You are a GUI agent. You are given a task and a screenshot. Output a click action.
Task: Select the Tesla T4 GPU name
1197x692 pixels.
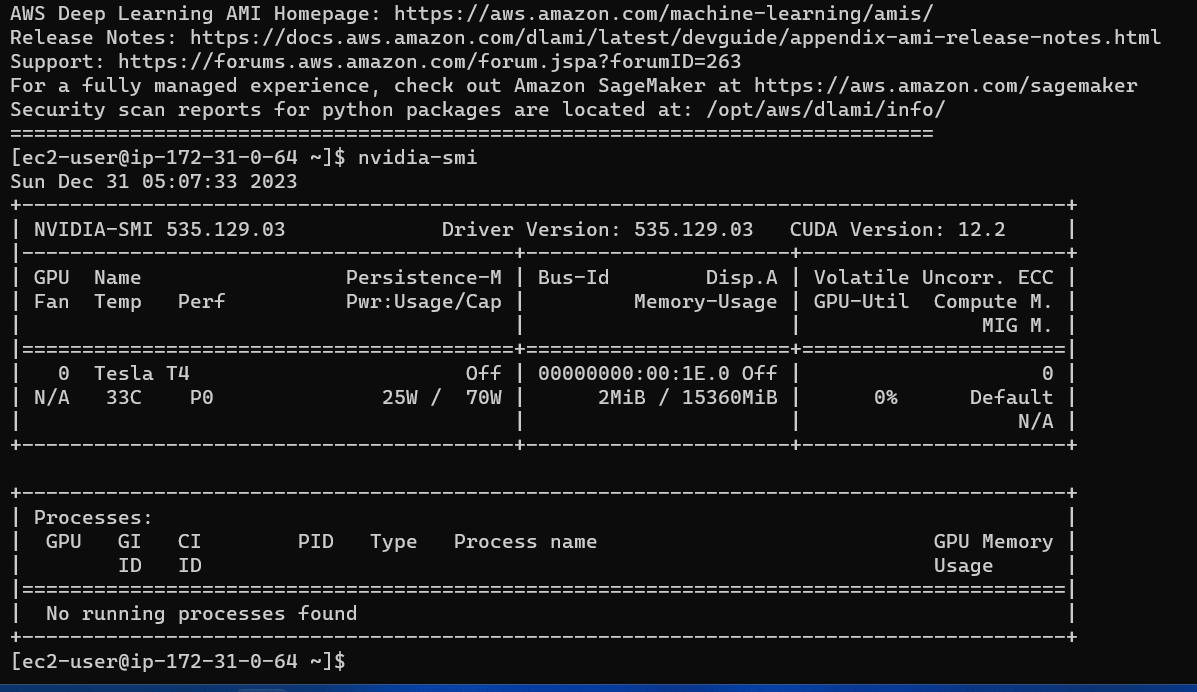tap(141, 373)
